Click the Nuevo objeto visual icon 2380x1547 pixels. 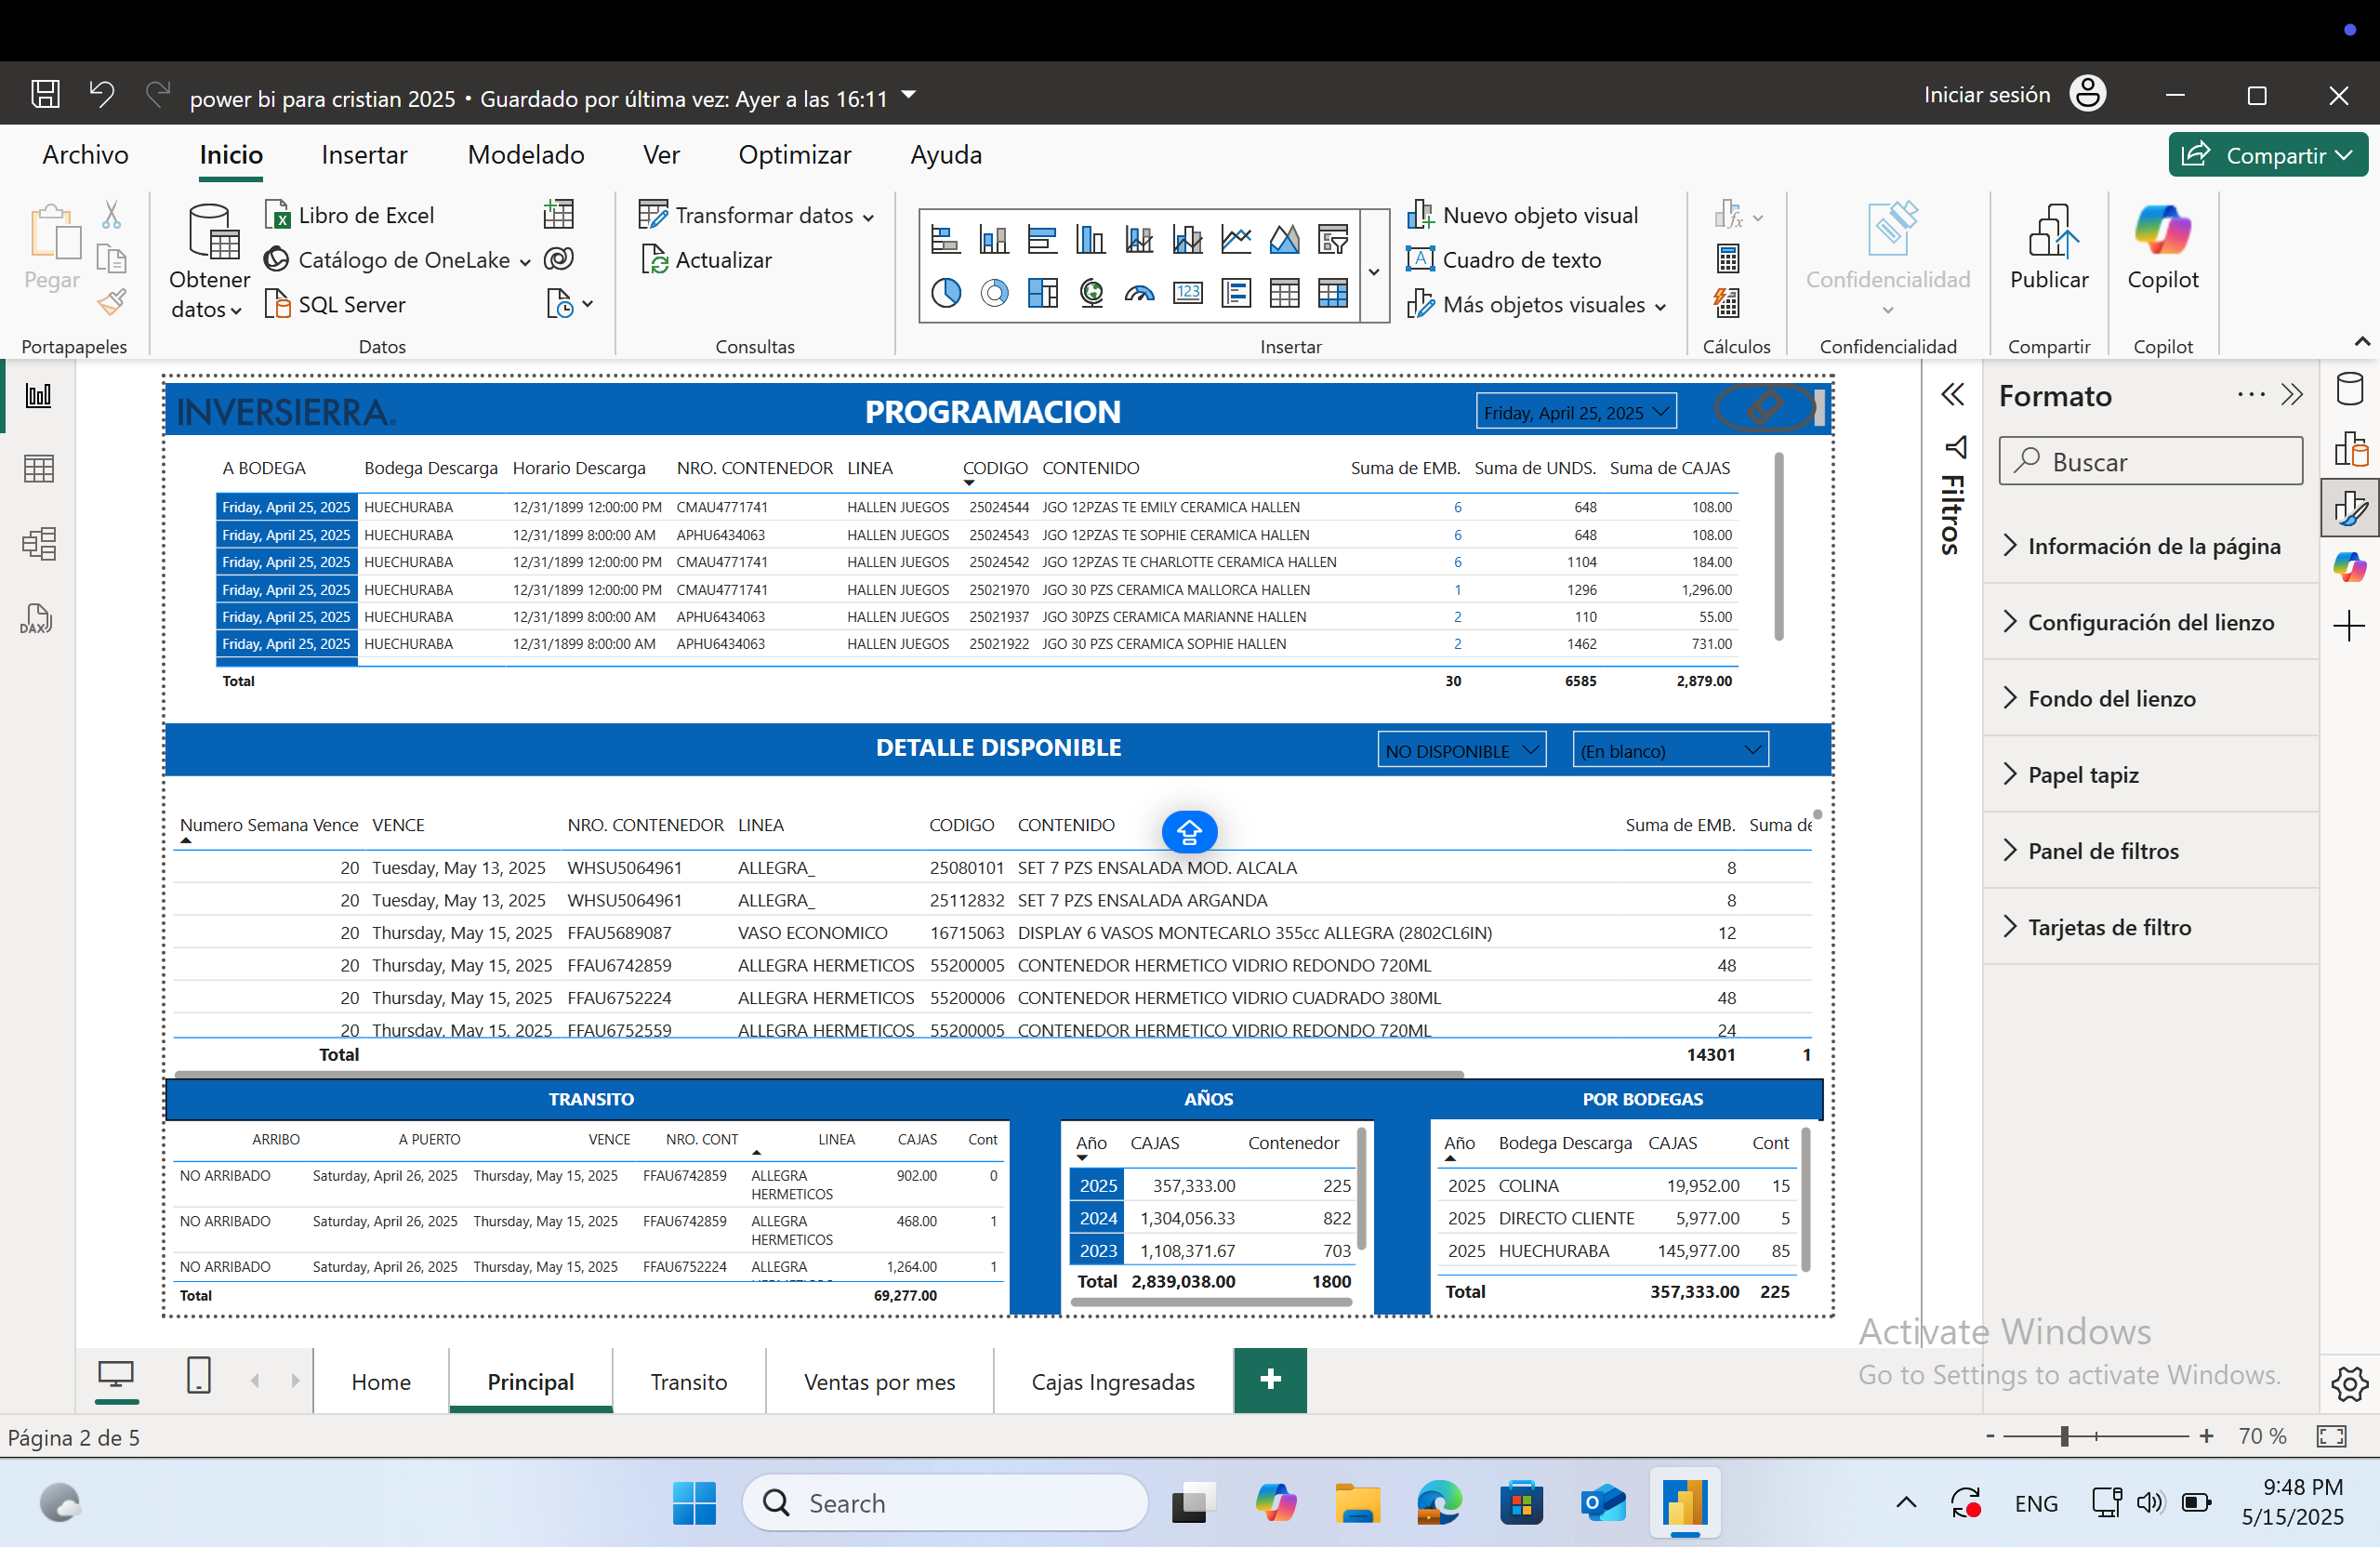pyautogui.click(x=1421, y=214)
